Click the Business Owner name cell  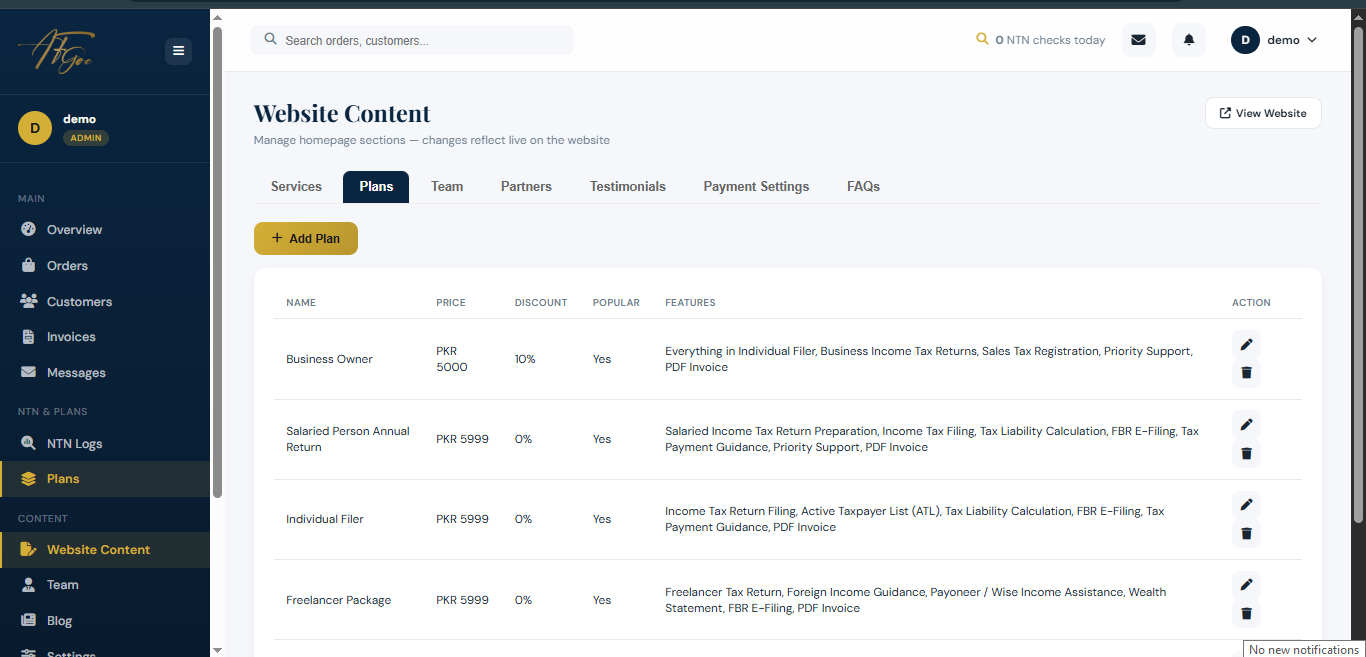[x=329, y=359]
